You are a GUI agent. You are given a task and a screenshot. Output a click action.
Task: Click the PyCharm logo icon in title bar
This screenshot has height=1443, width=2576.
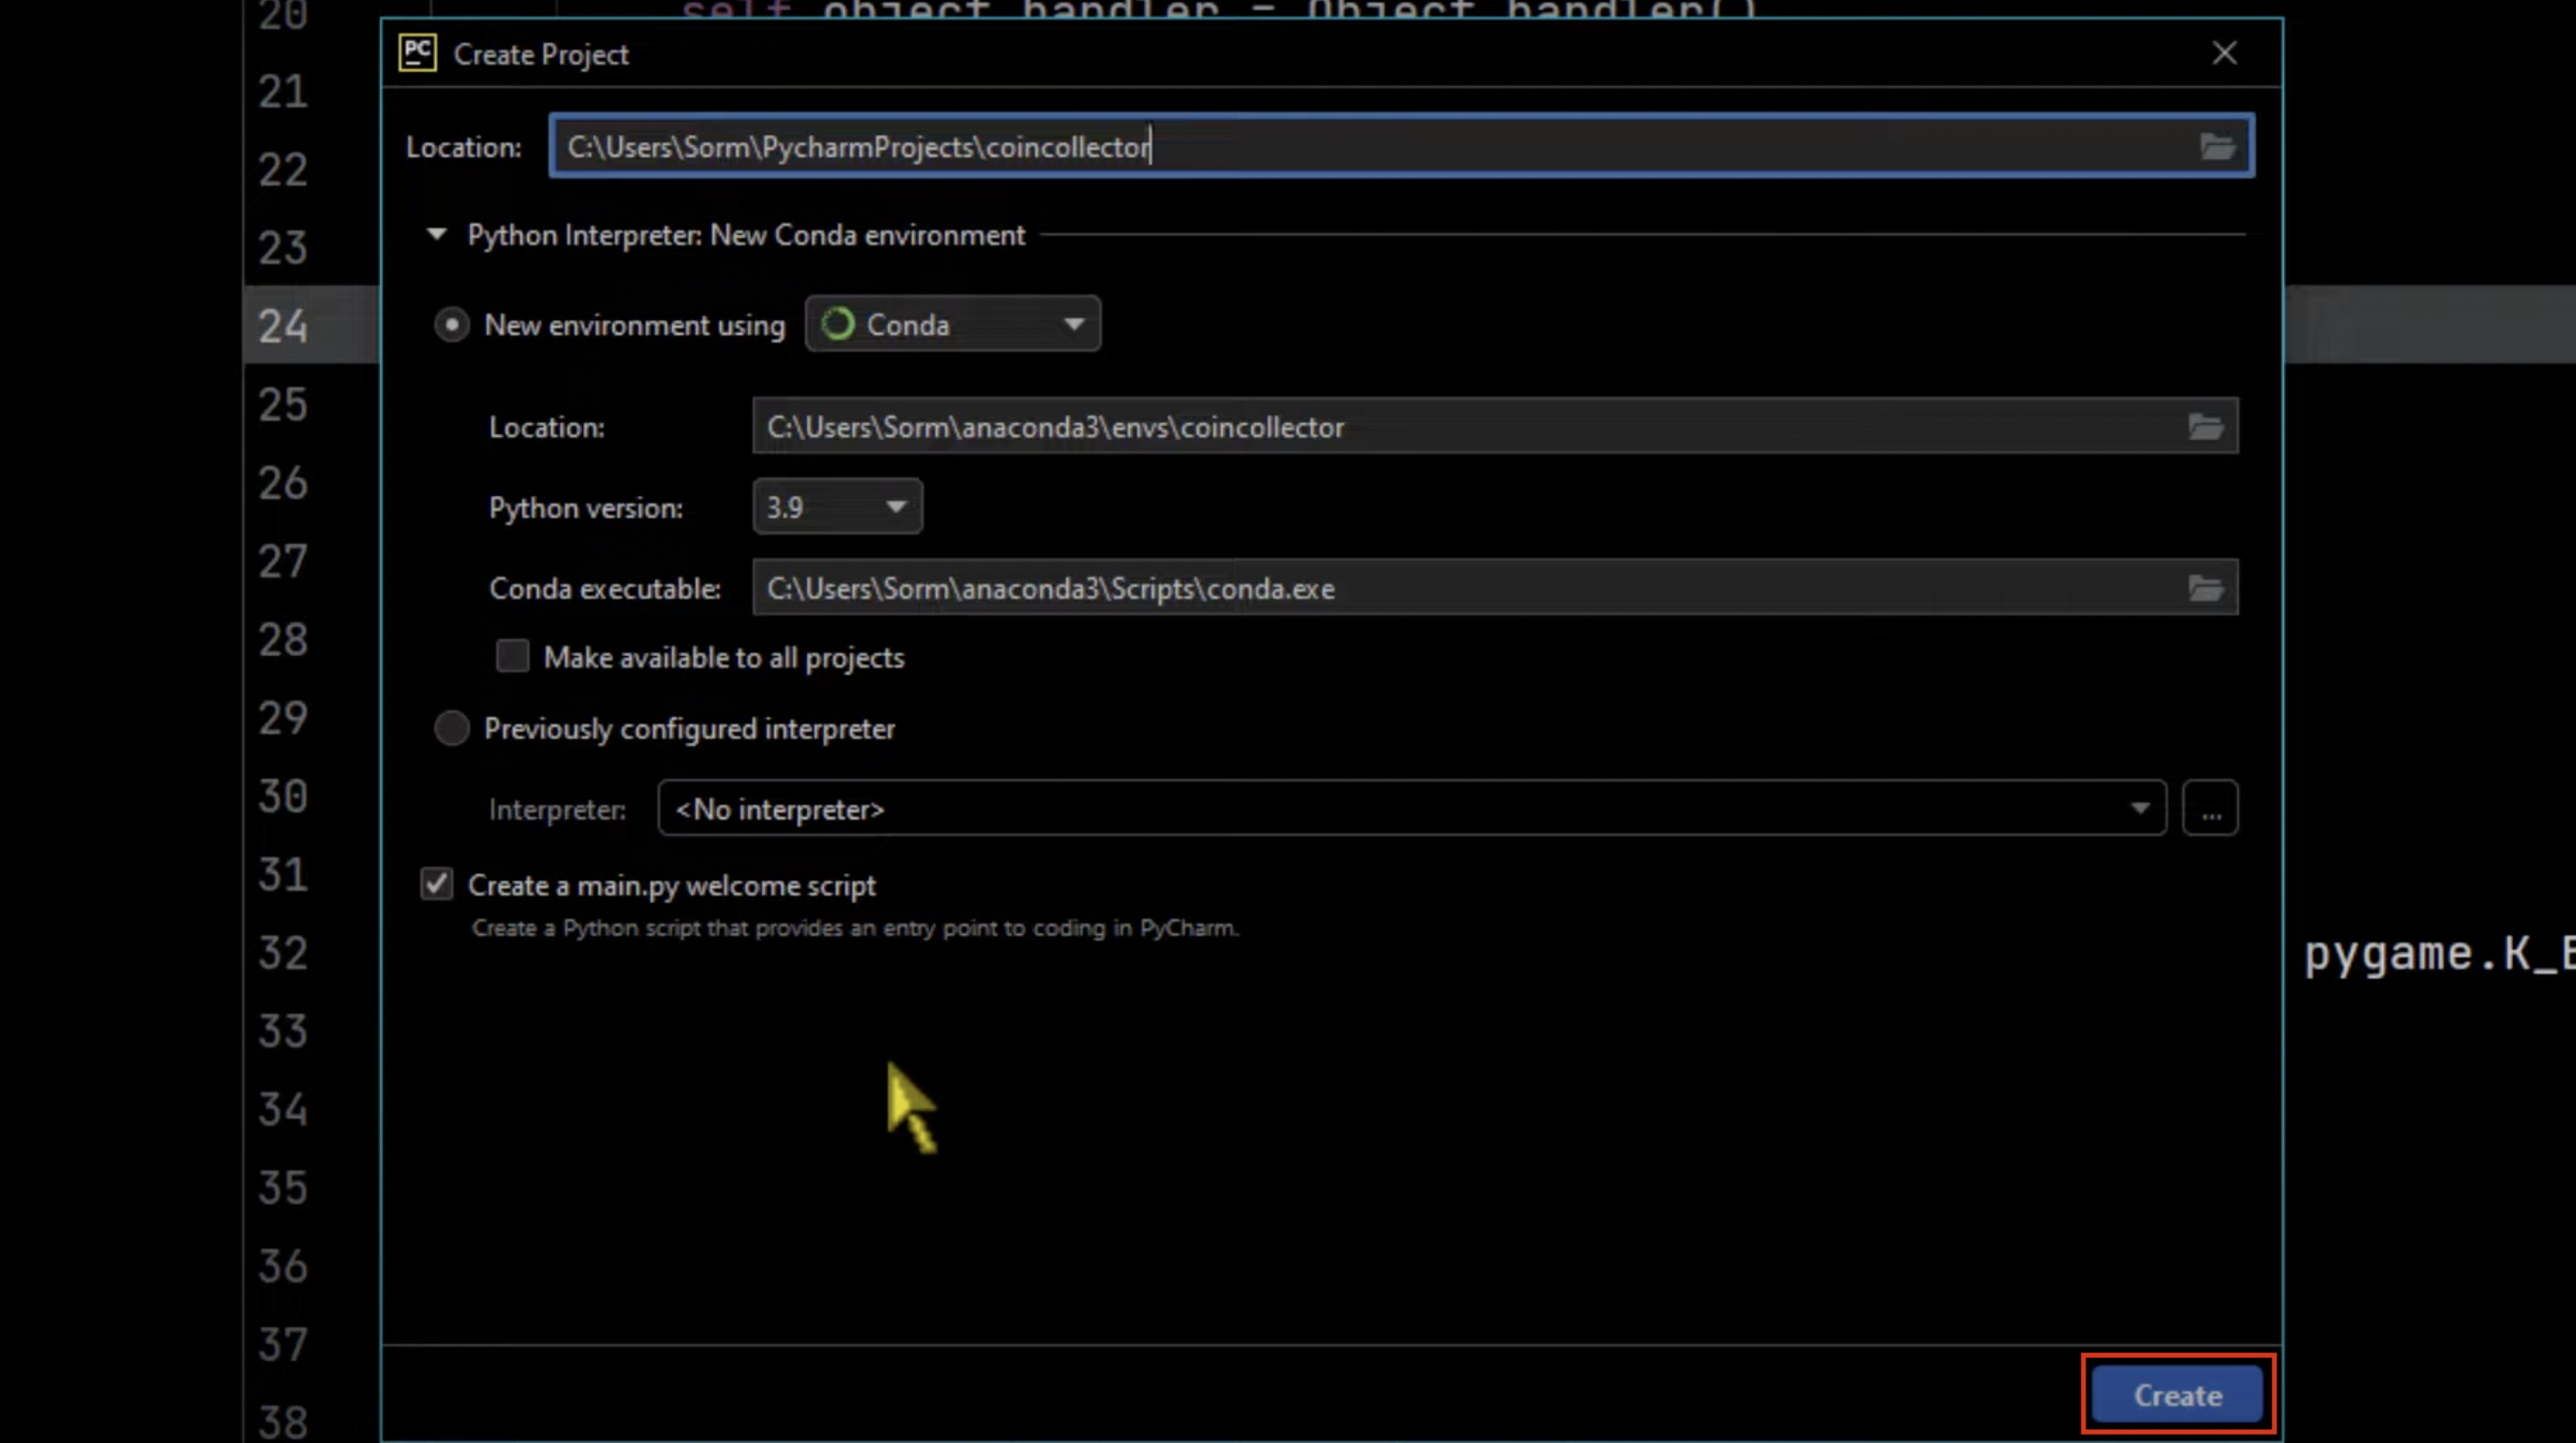coord(417,53)
